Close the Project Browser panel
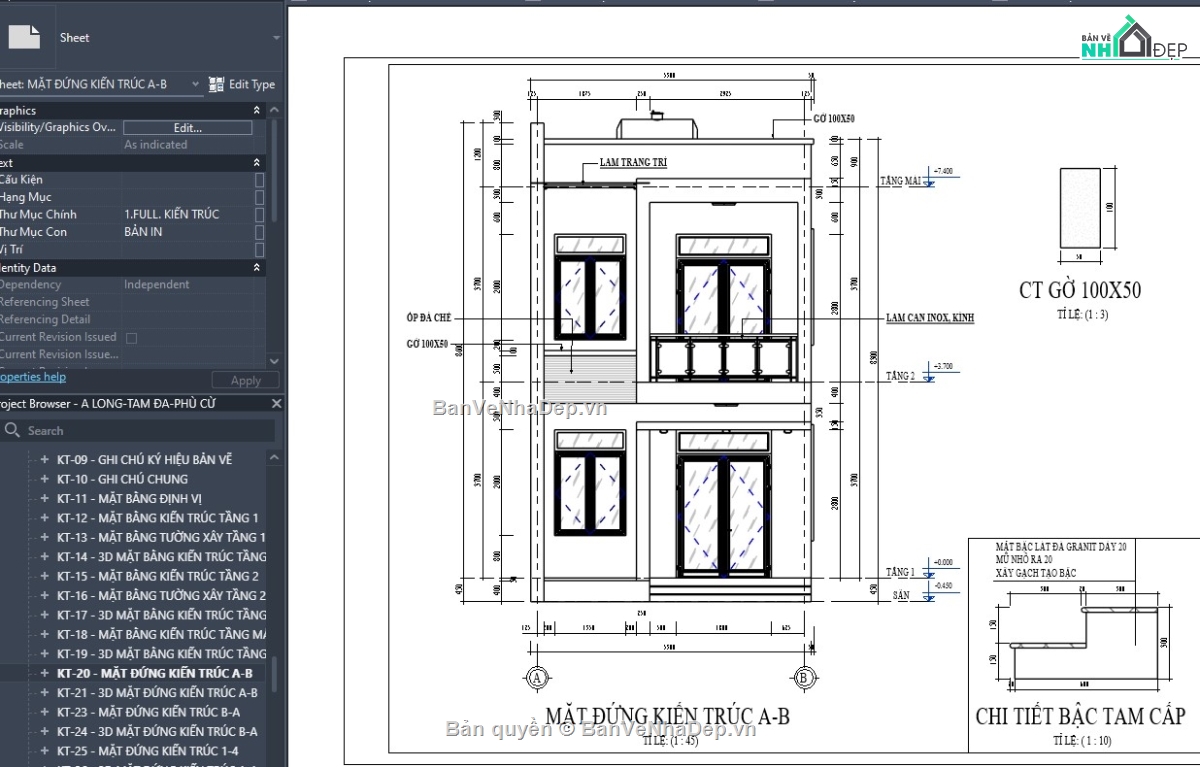The height and width of the screenshot is (767, 1200). [x=278, y=404]
